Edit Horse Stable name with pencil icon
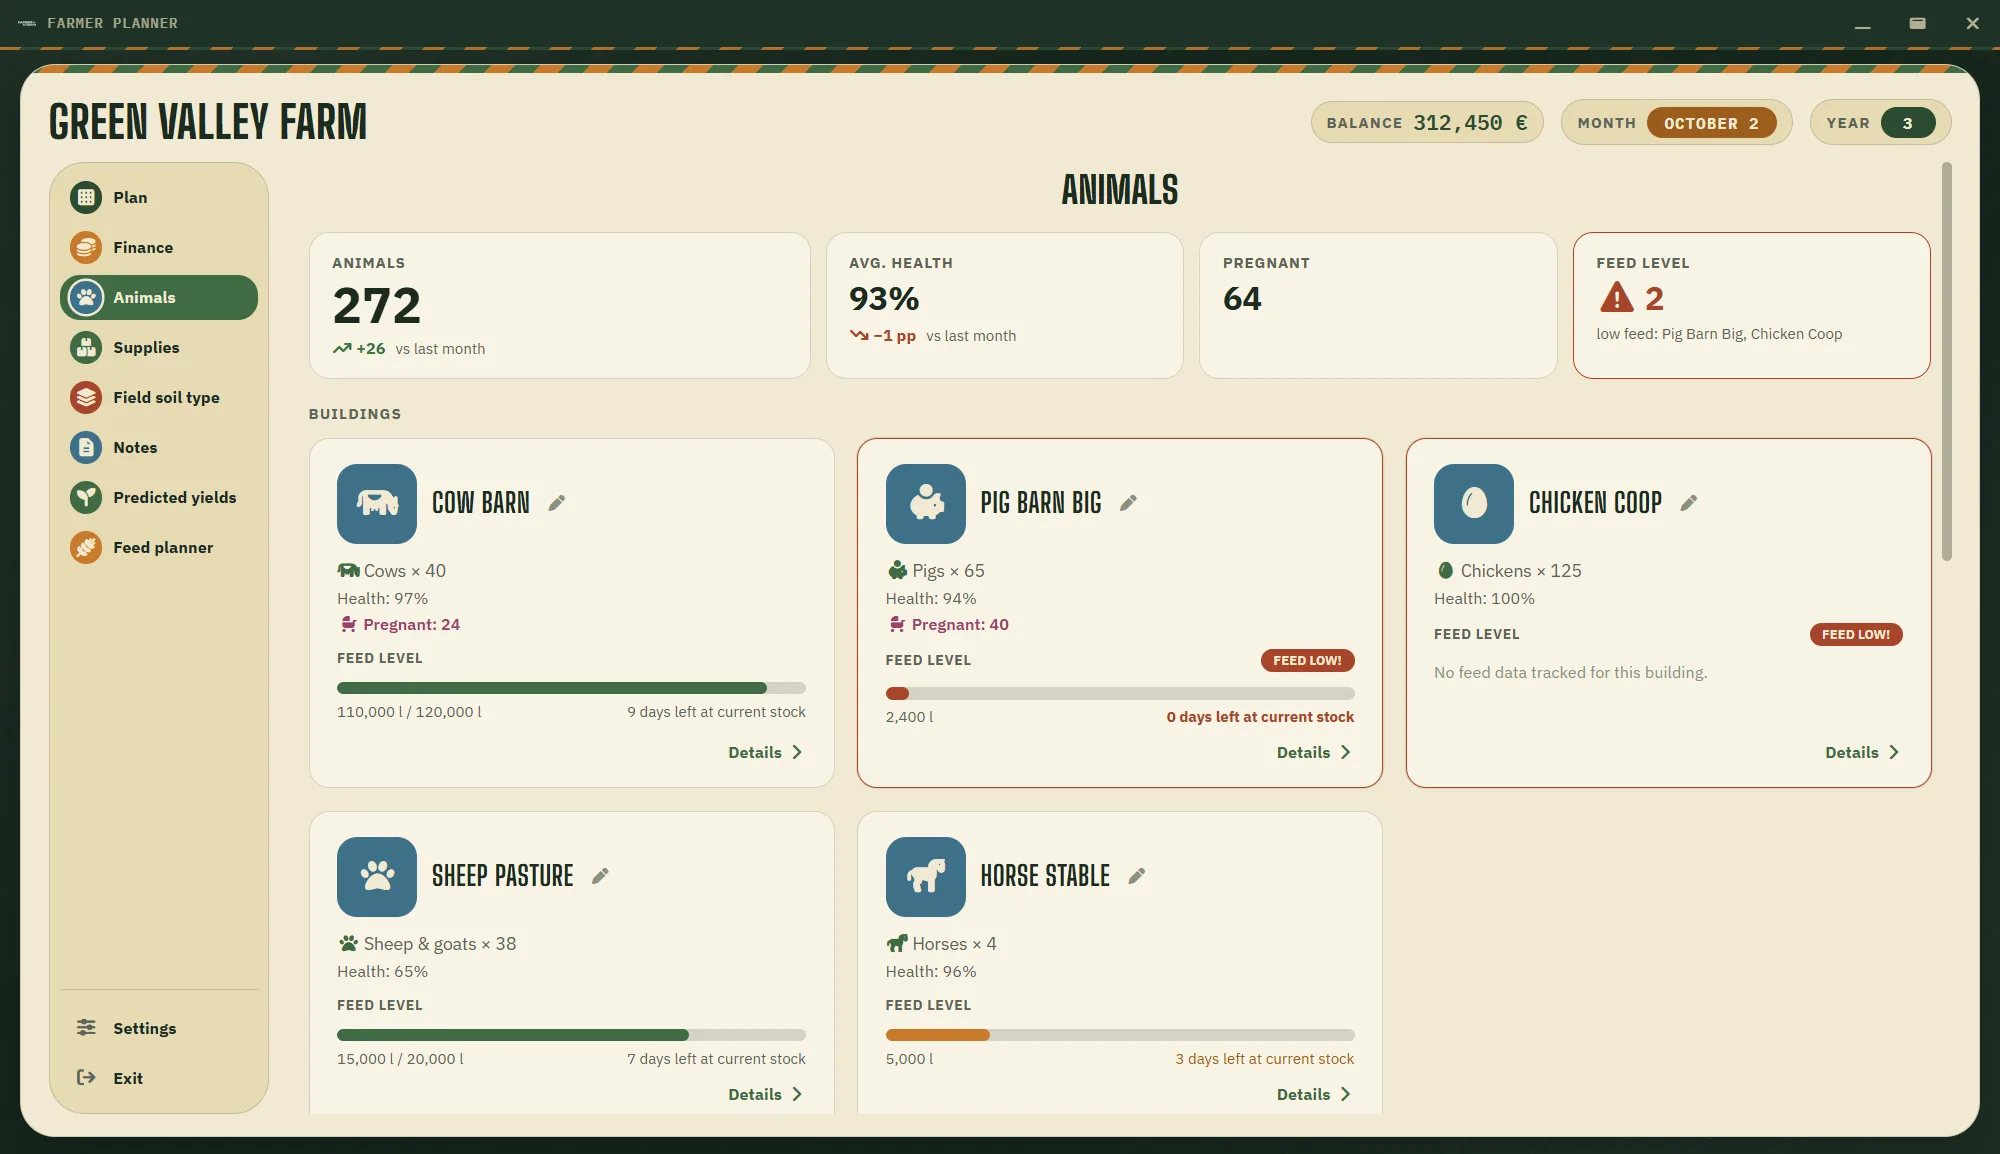This screenshot has height=1154, width=2000. click(1137, 876)
